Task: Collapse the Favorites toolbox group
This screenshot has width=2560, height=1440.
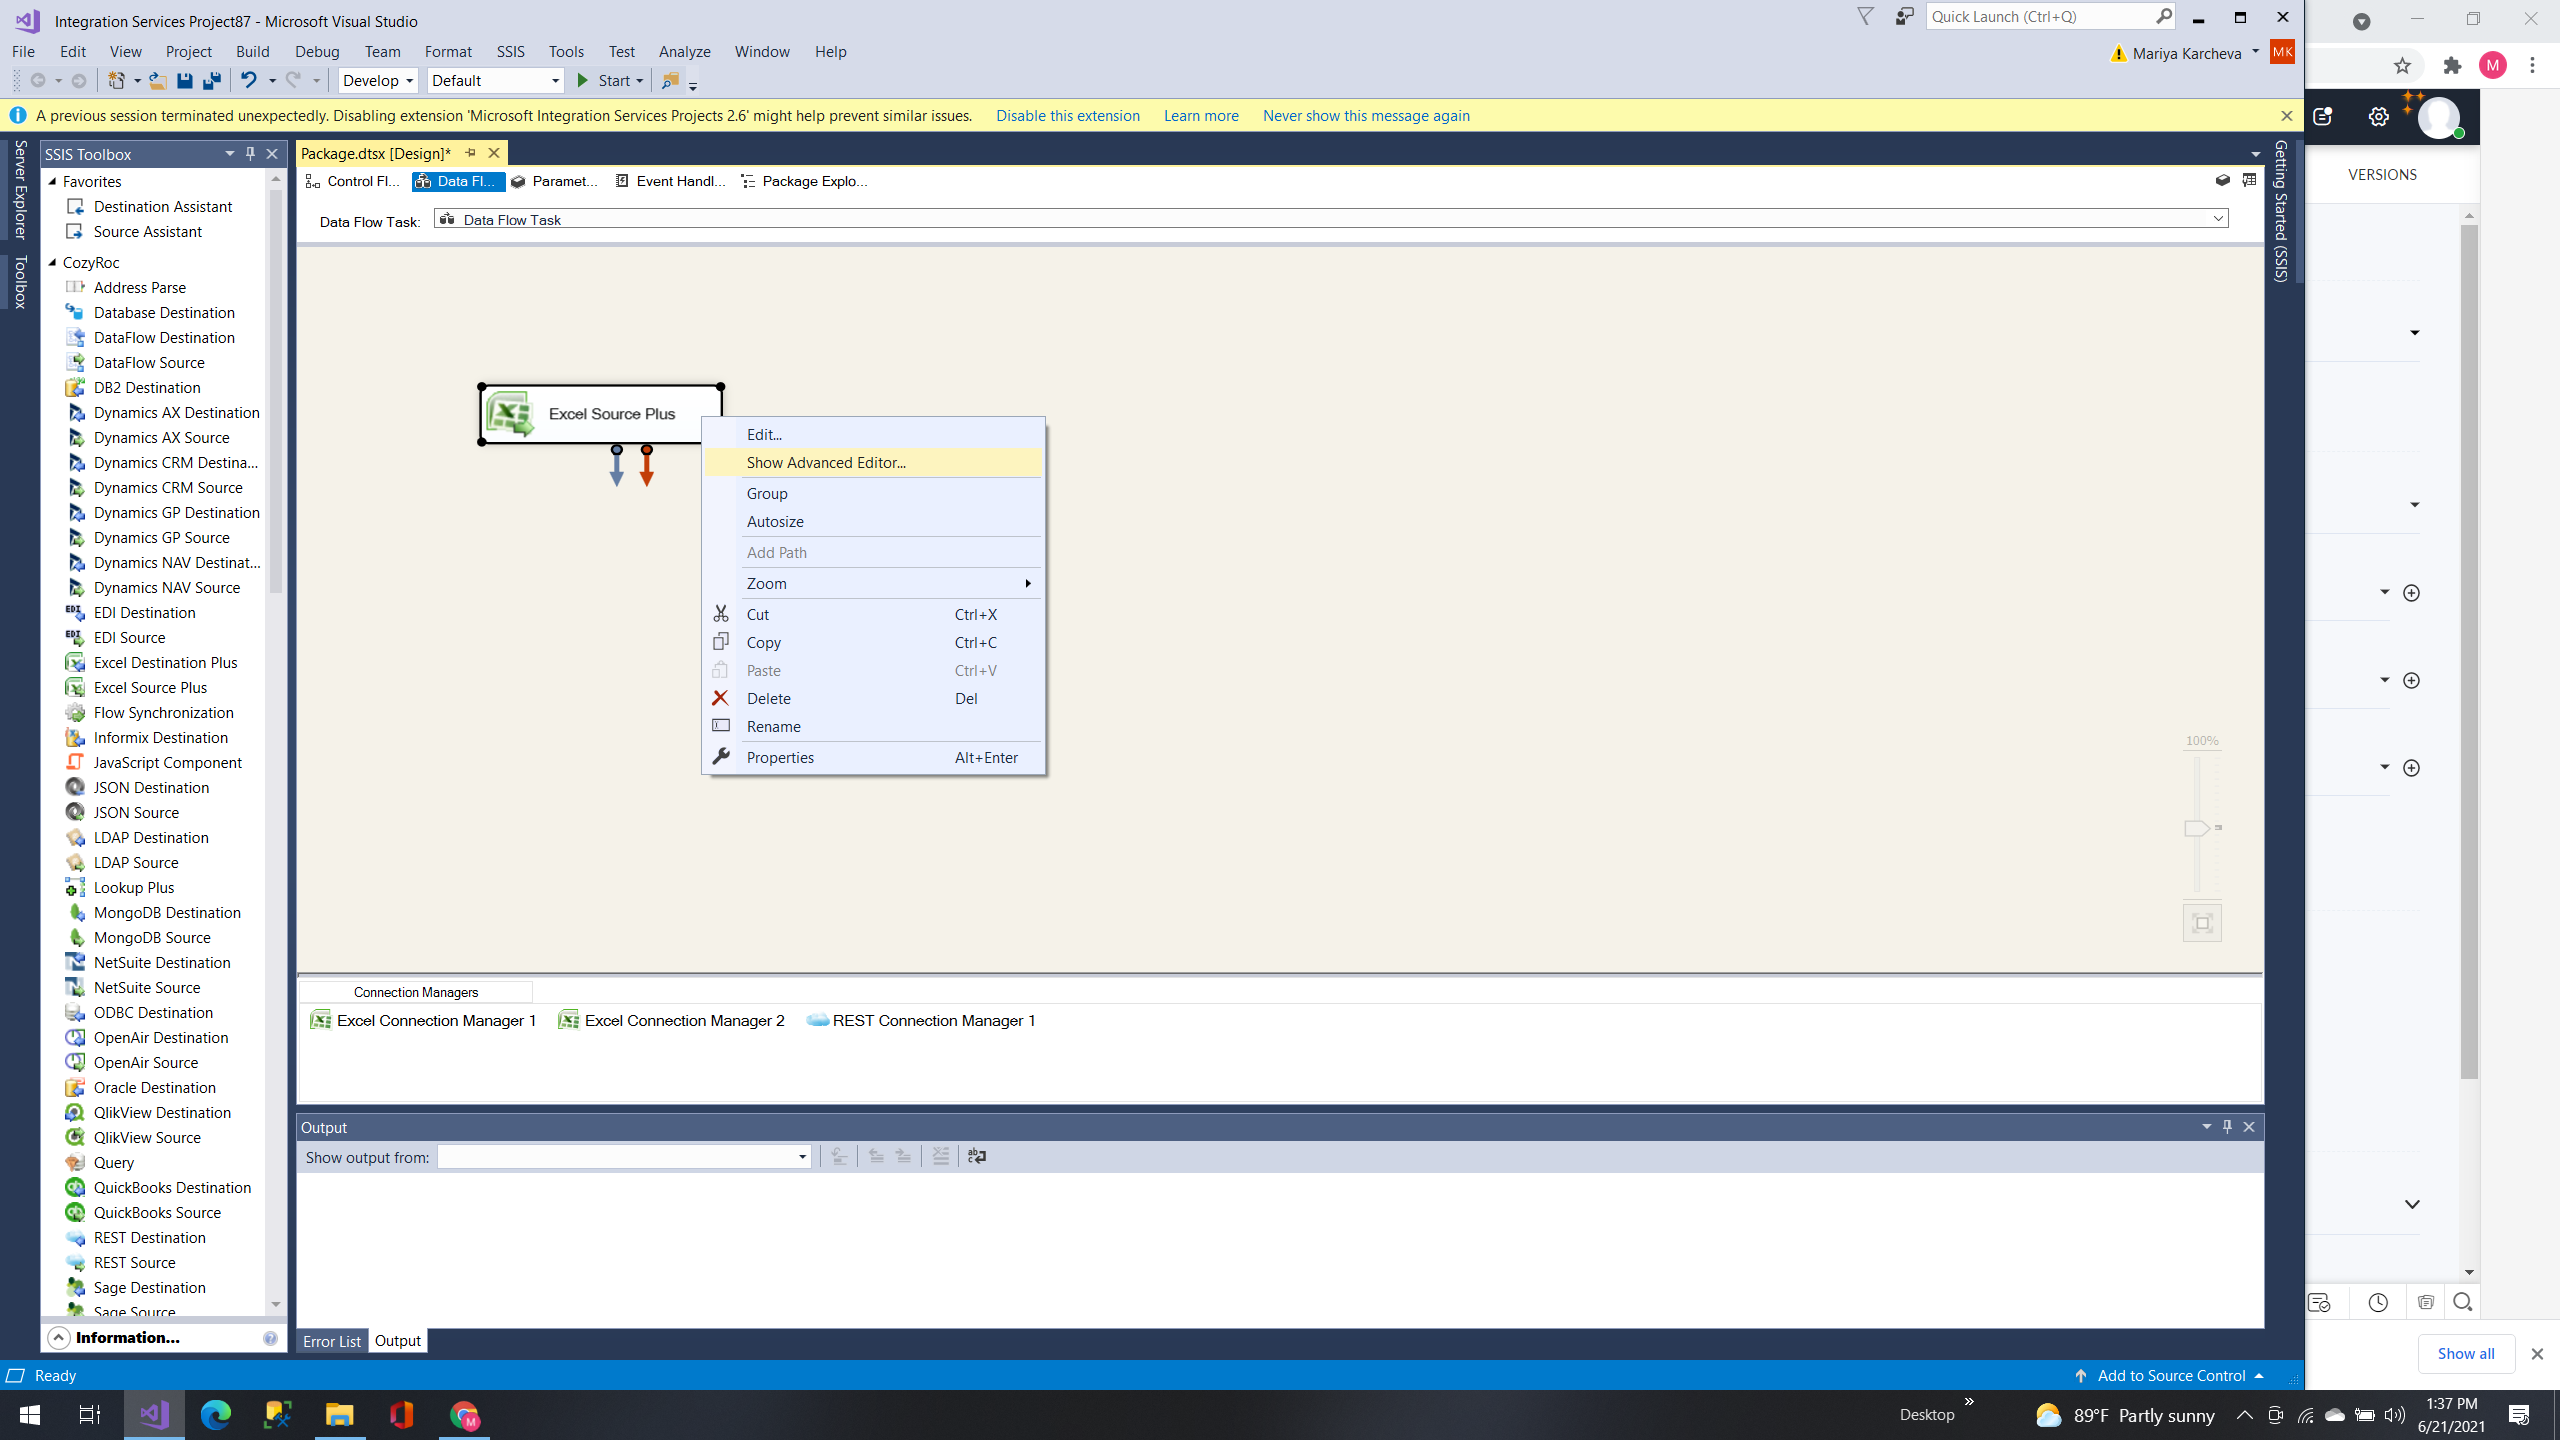Action: (53, 181)
